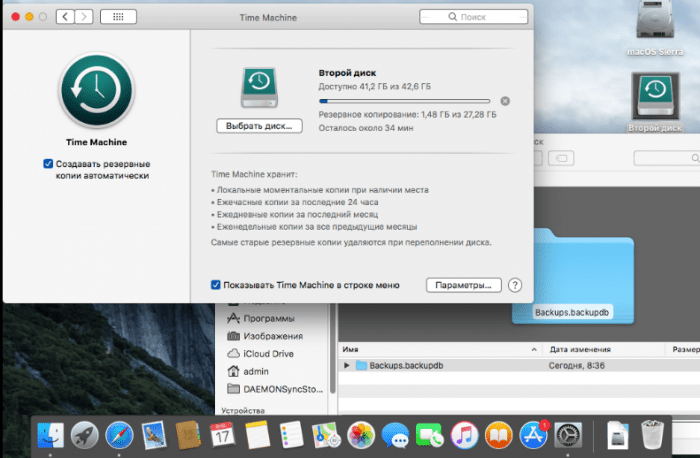Cancel the backup with the X button

tap(505, 101)
